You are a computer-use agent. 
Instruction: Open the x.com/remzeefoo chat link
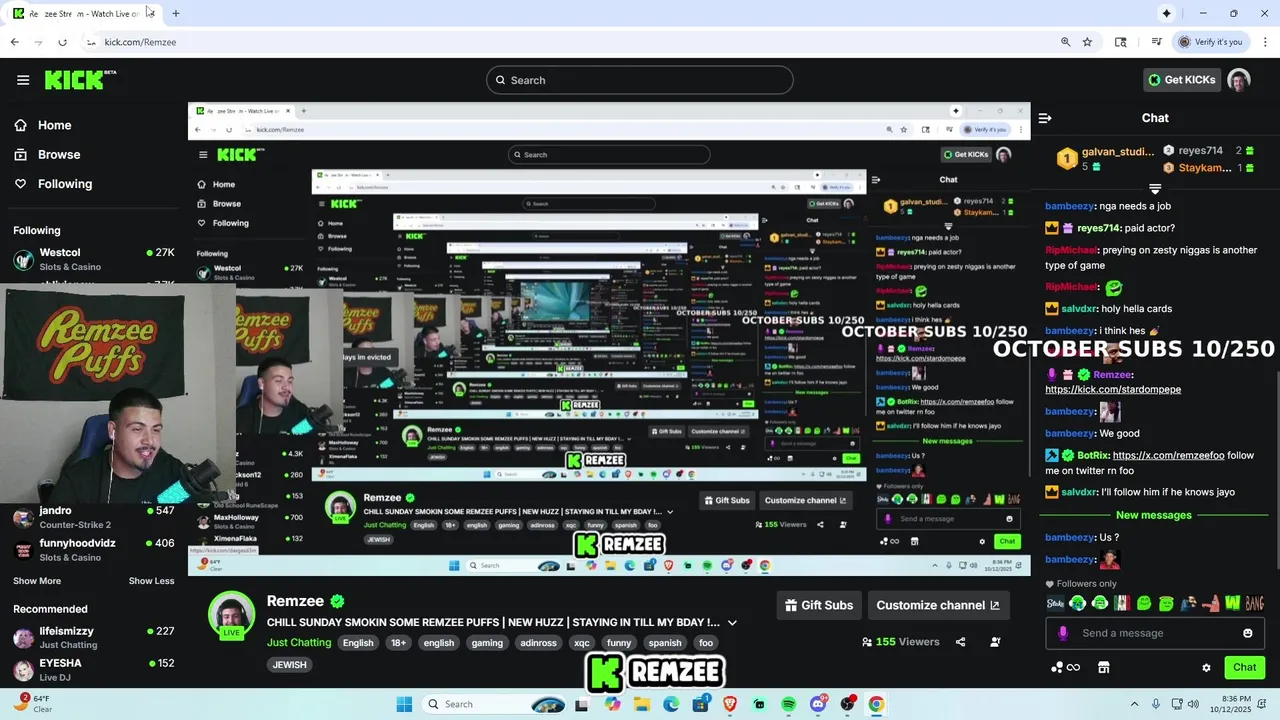pyautogui.click(x=1168, y=455)
